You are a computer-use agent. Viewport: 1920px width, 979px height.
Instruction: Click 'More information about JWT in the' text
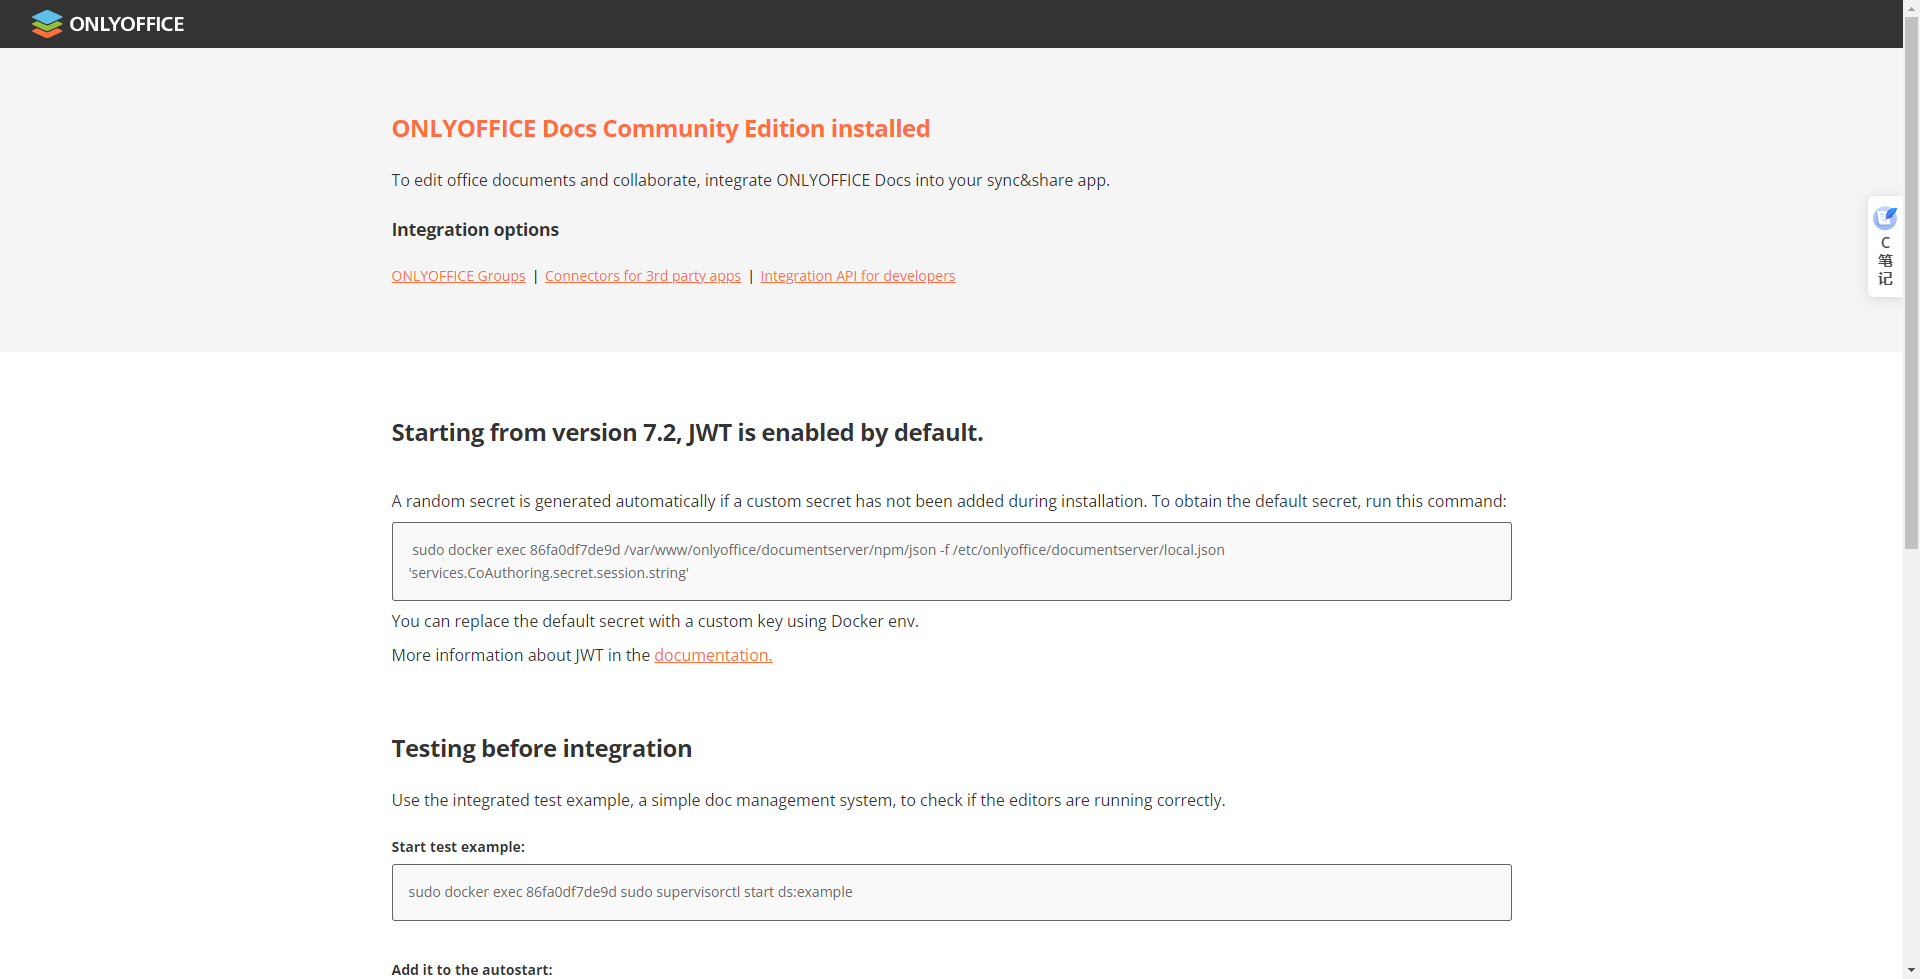(520, 655)
